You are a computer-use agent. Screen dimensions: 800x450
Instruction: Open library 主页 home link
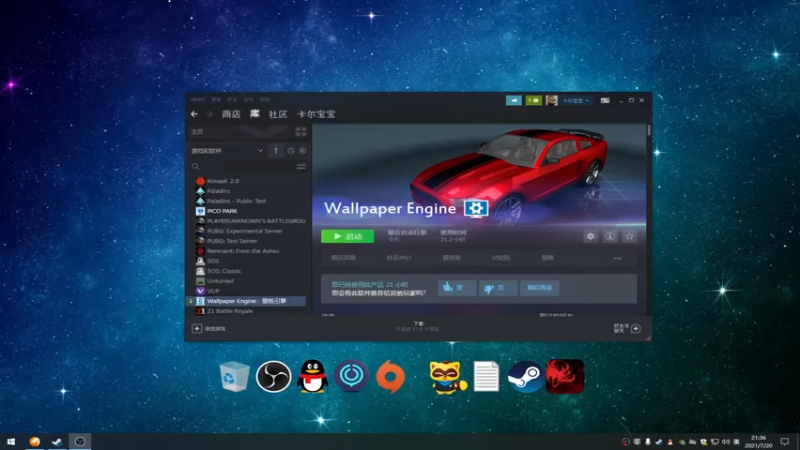pyautogui.click(x=197, y=132)
